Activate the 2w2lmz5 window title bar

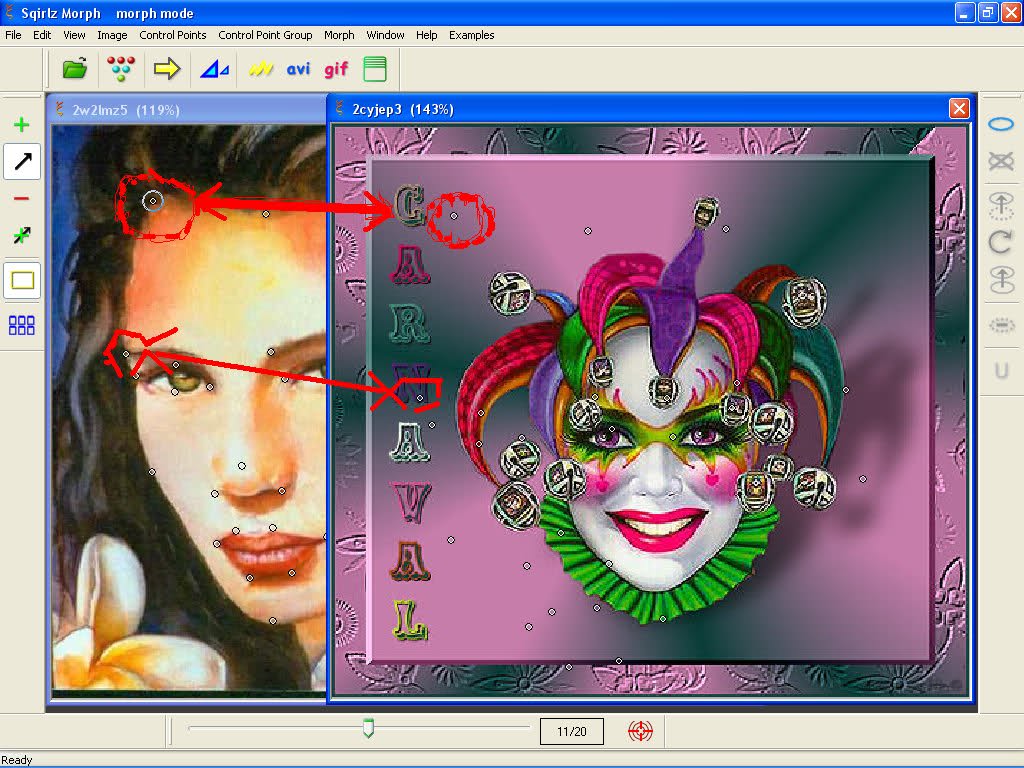pyautogui.click(x=187, y=110)
